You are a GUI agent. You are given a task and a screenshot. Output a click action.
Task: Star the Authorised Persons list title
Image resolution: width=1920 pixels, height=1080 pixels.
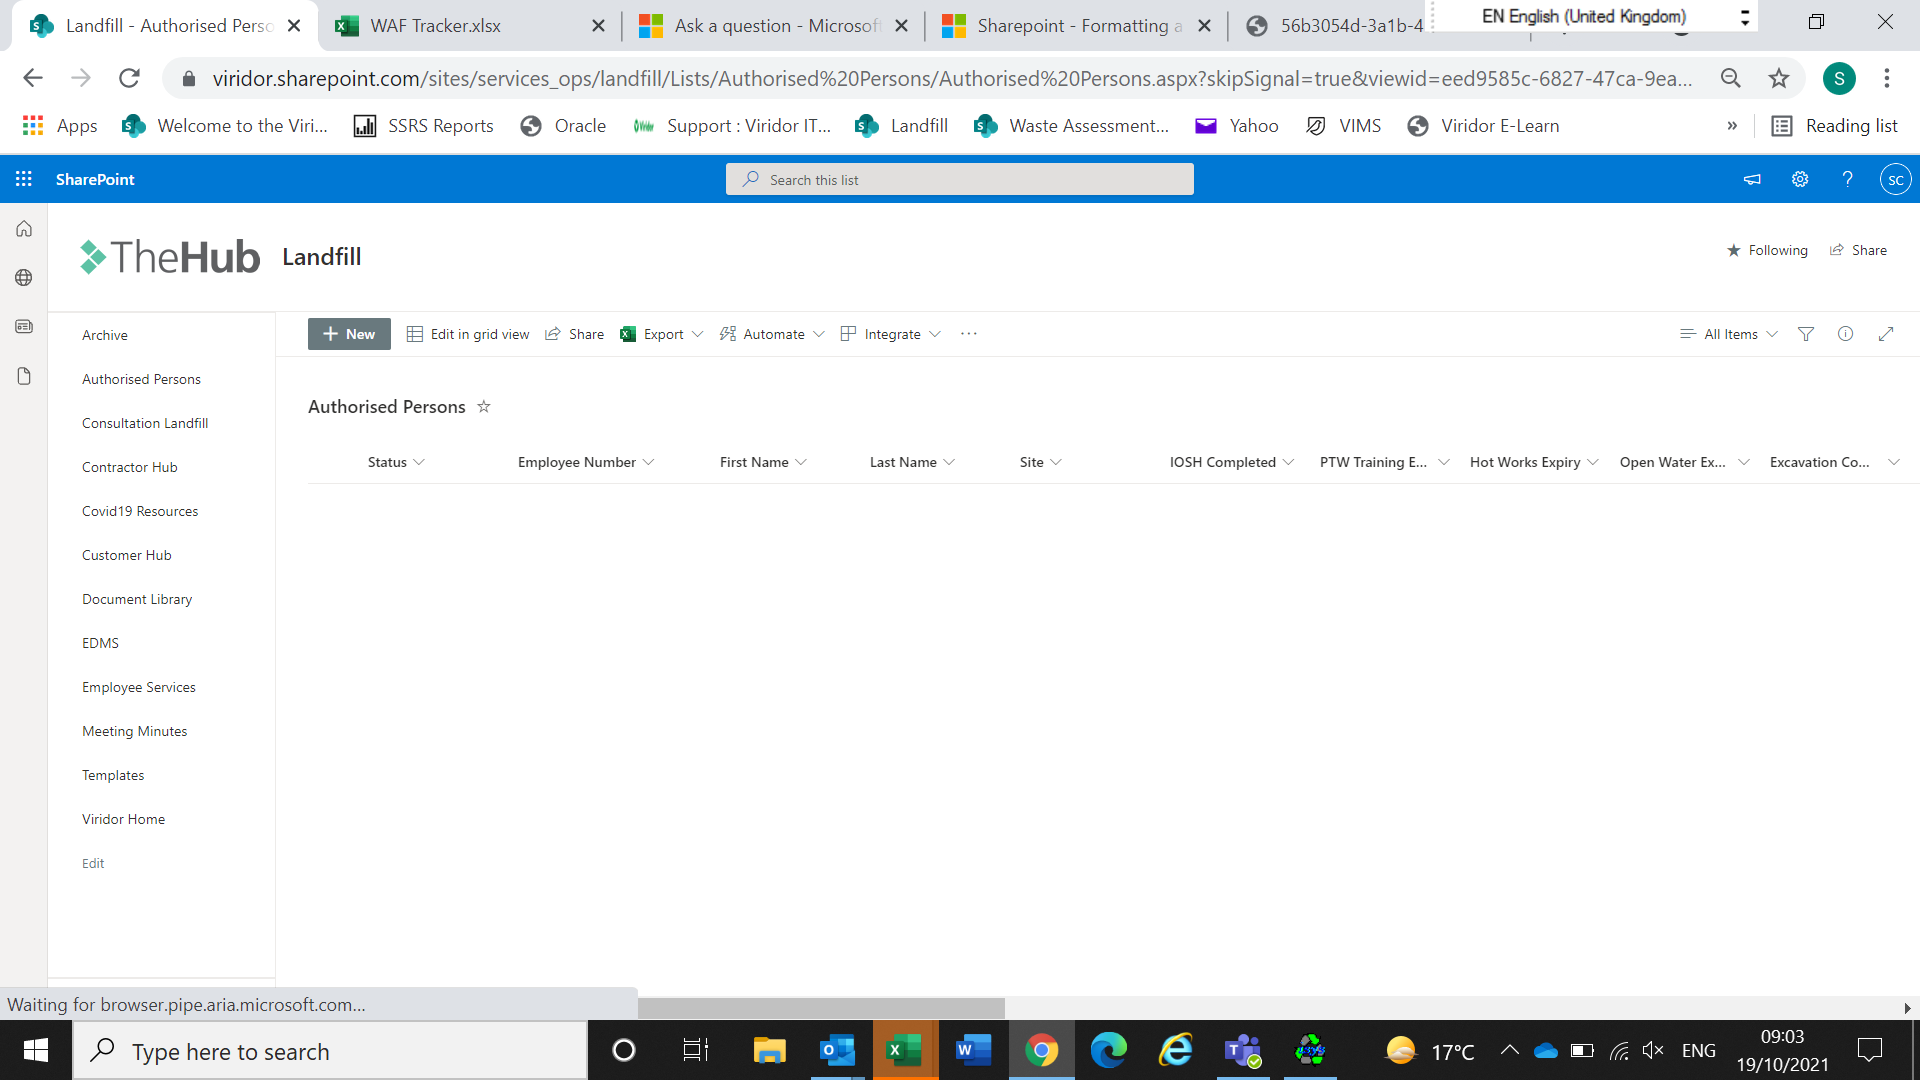tap(483, 406)
